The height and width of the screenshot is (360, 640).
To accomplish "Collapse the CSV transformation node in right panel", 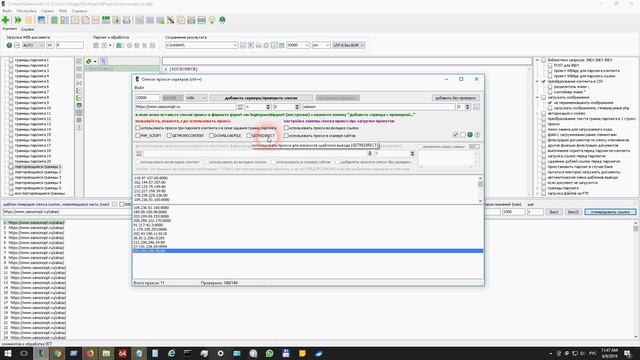I will point(538,82).
